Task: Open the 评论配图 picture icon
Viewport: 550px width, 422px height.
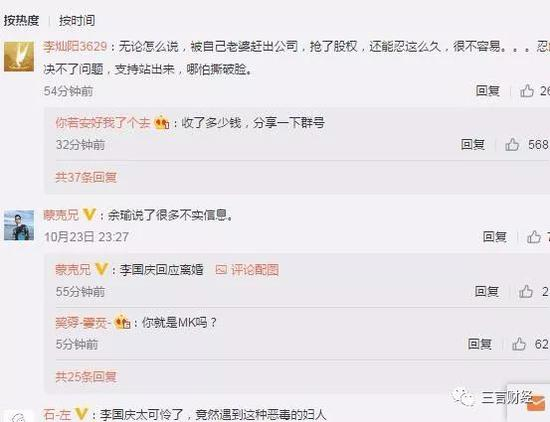Action: point(221,270)
